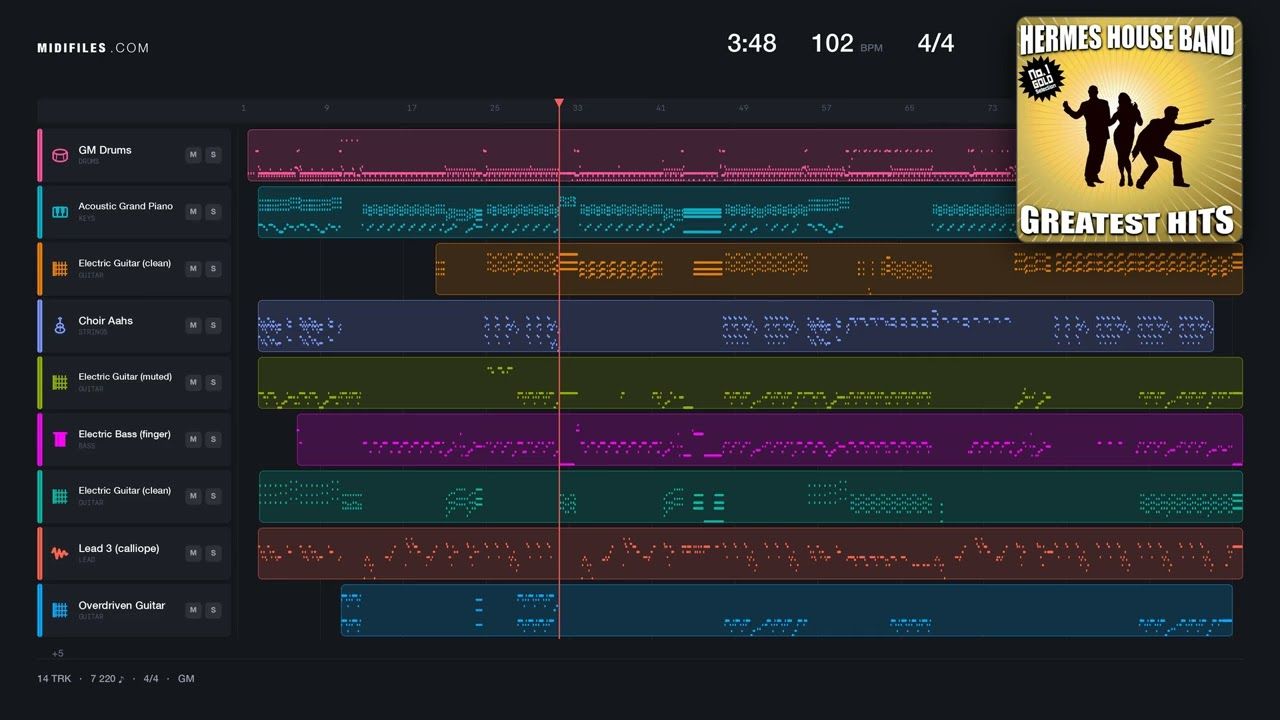Mute the orange Electric Guitar (clean) track
Viewport: 1280px width, 720px height.
[193, 269]
